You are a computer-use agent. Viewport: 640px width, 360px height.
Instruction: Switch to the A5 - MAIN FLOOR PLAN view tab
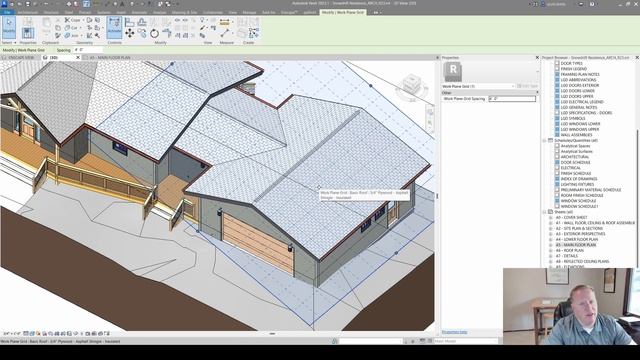click(x=110, y=58)
